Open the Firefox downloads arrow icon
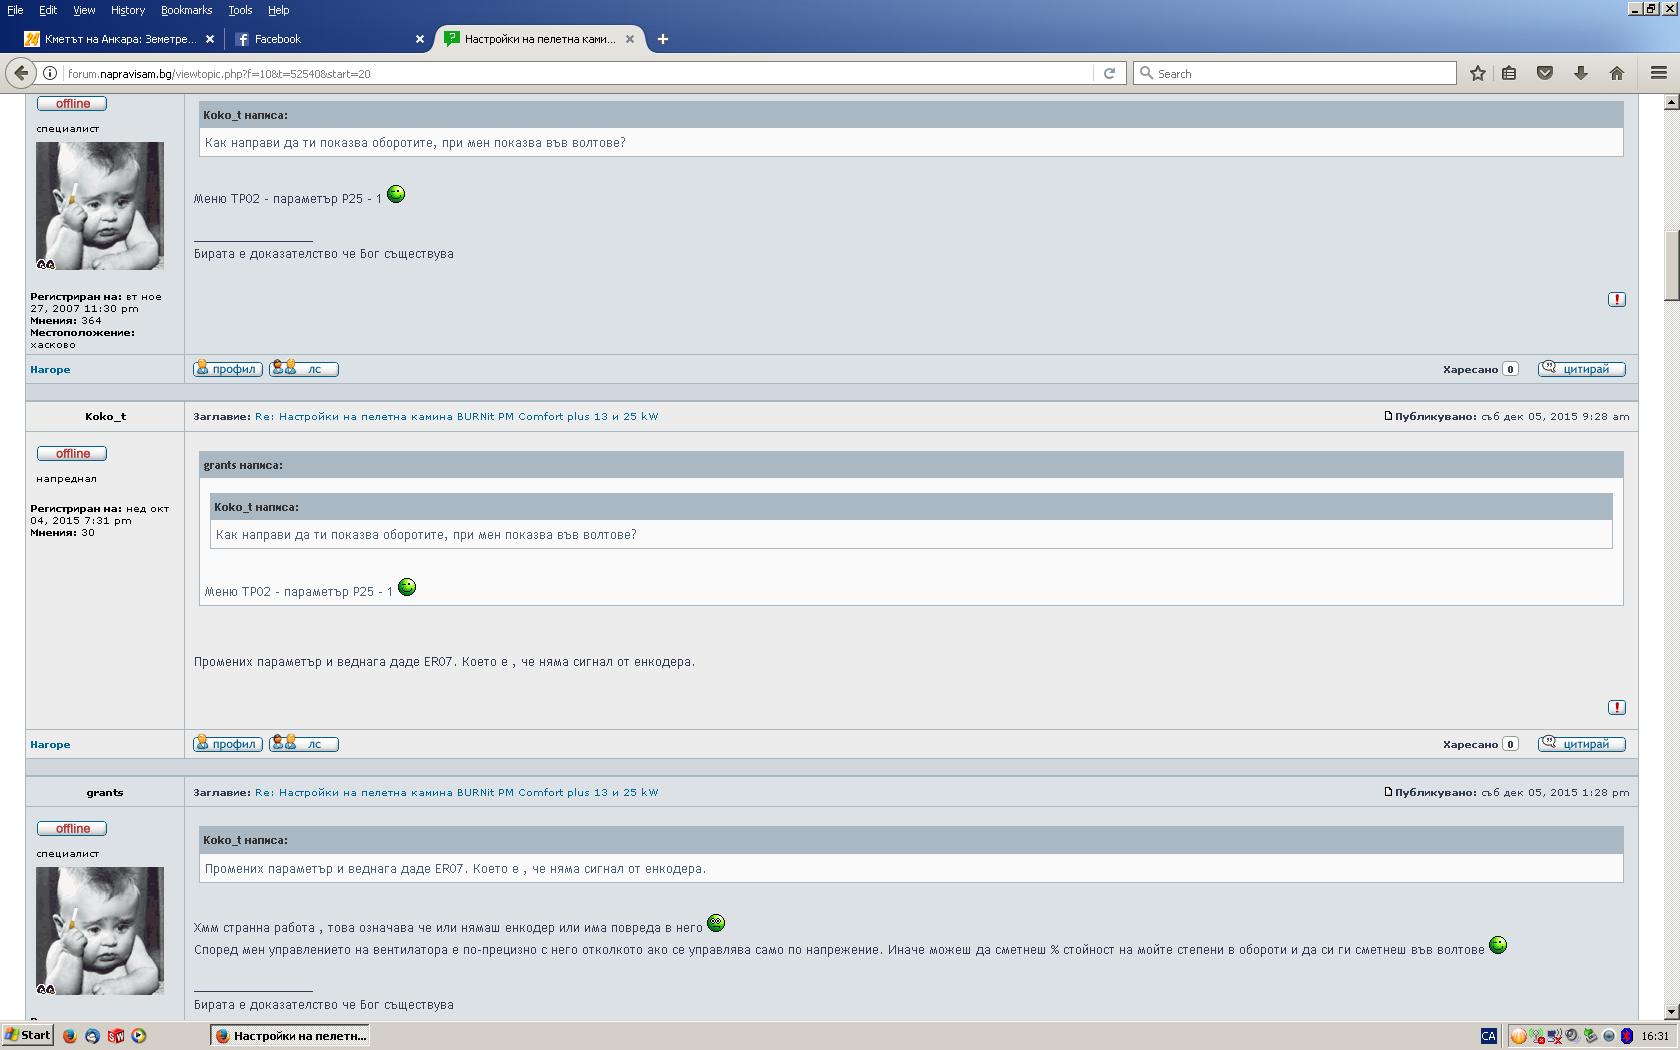The width and height of the screenshot is (1680, 1050). point(1581,73)
